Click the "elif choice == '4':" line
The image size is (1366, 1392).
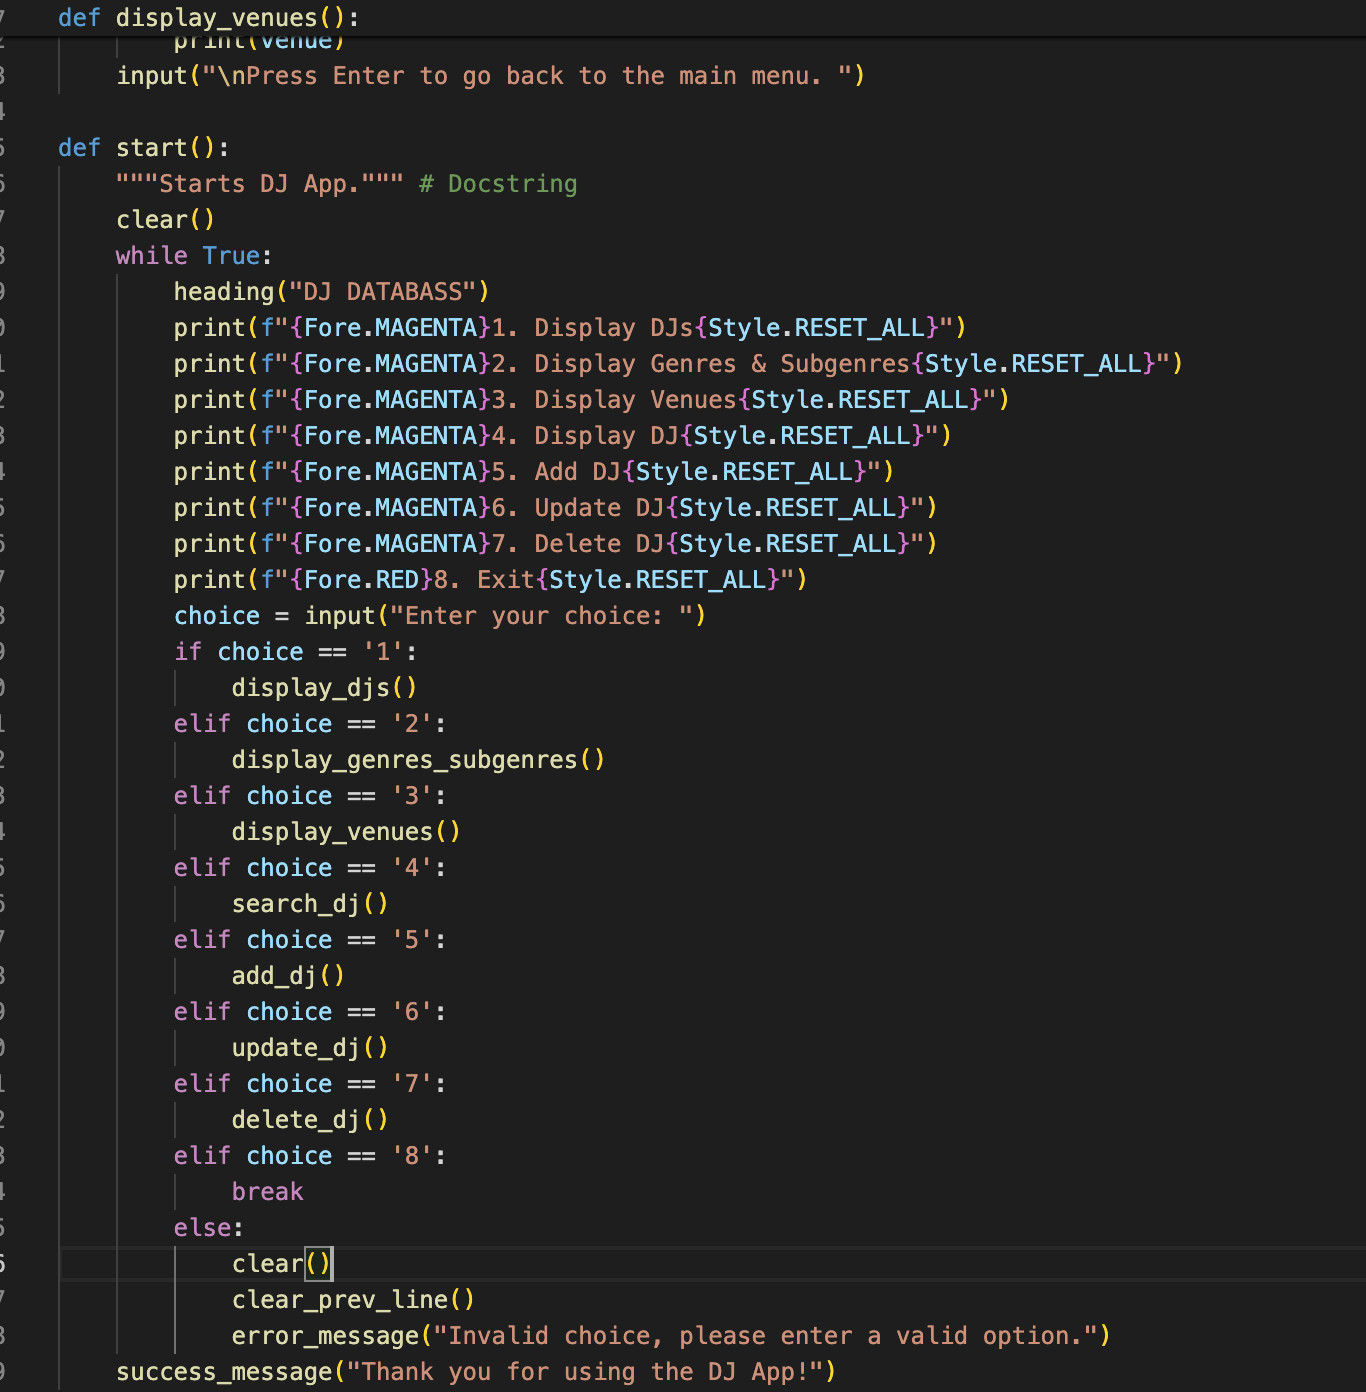310,868
